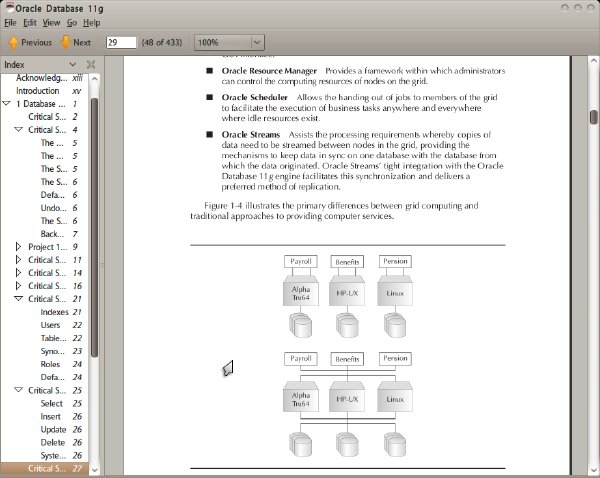This screenshot has height=478, width=600.
Task: Expand the Critical S... page 11 entry
Action: [18, 260]
